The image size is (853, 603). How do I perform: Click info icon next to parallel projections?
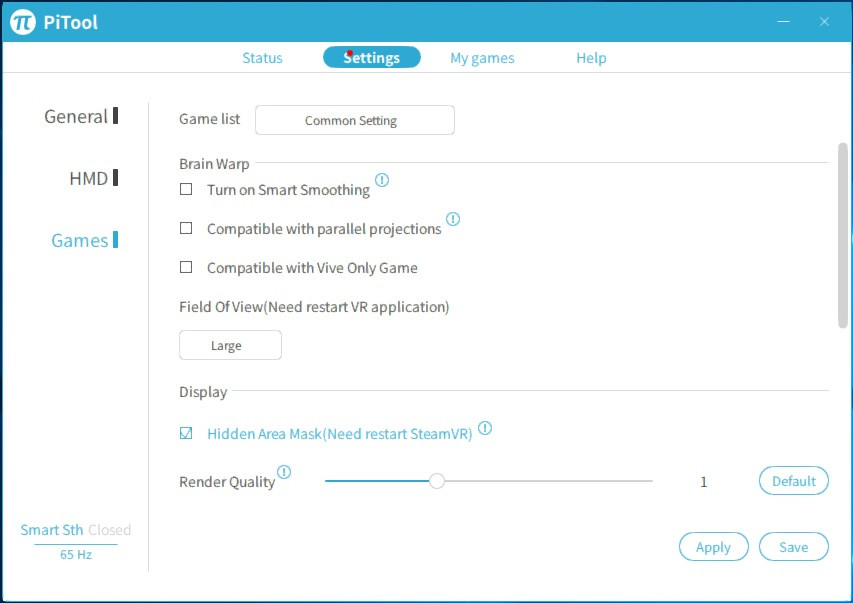click(453, 219)
